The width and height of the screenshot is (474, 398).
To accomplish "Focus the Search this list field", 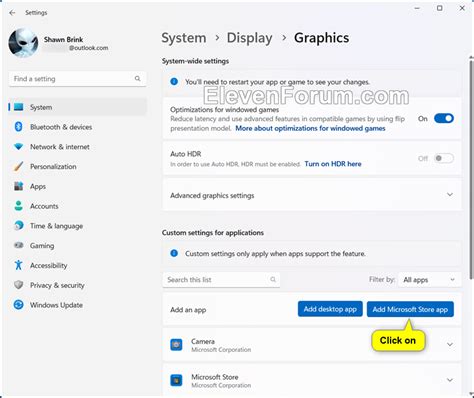I will (x=221, y=280).
